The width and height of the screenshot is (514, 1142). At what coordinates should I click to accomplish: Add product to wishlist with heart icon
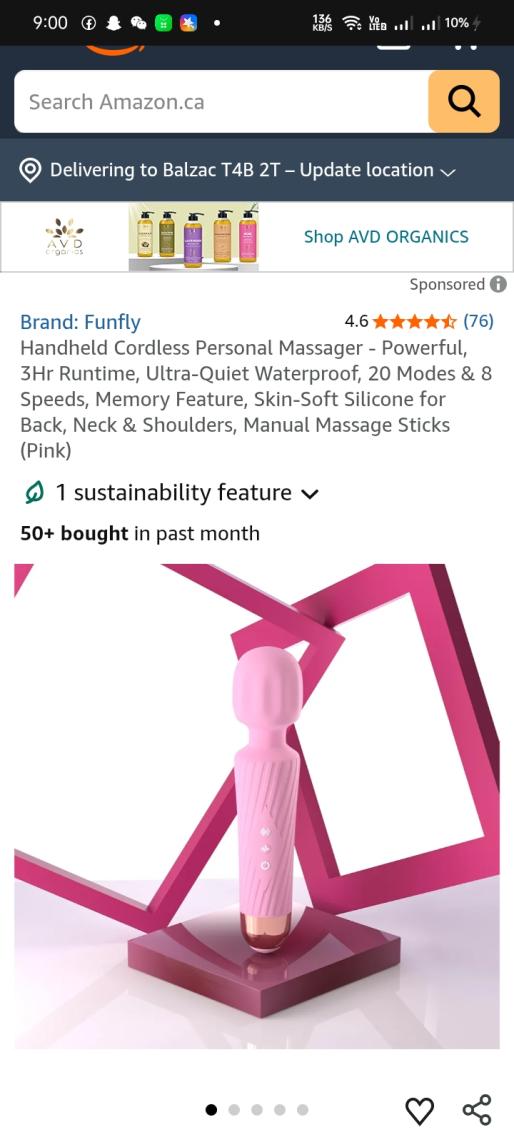pos(419,1110)
